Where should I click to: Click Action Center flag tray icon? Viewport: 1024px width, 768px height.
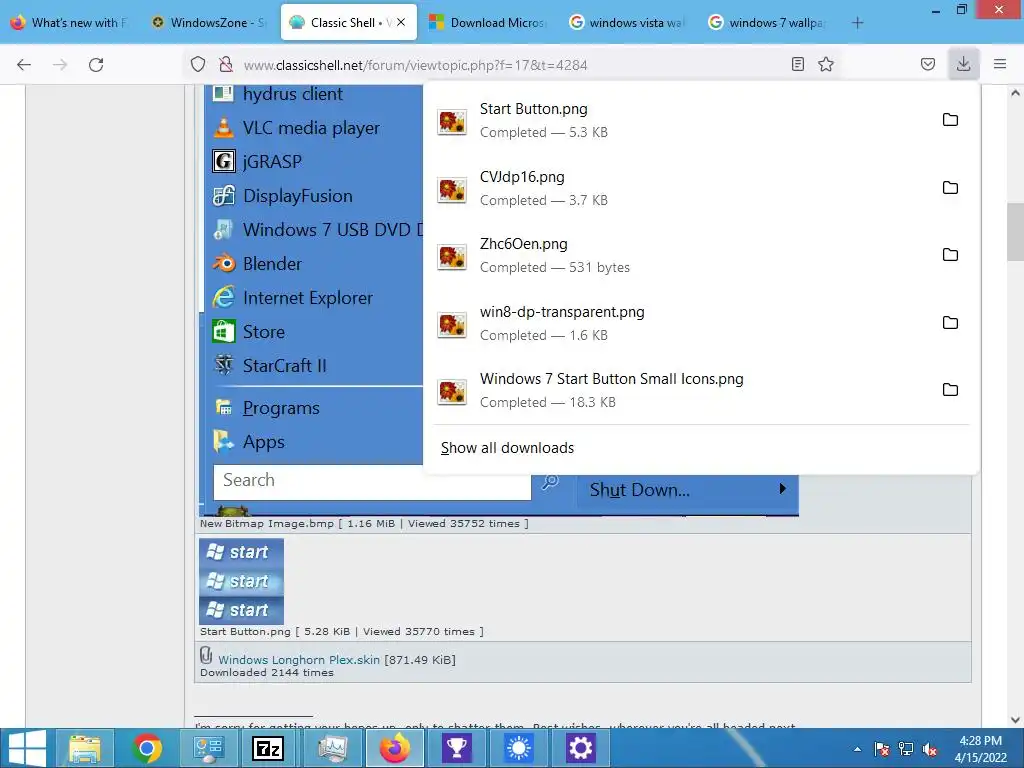(882, 749)
